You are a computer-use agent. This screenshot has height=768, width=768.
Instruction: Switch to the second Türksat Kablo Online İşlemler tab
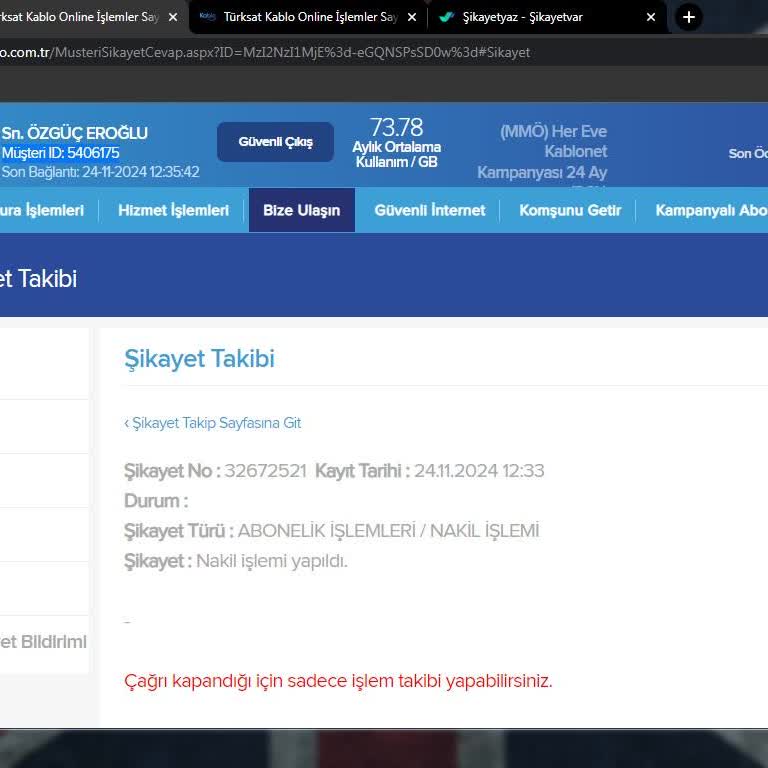tap(308, 17)
